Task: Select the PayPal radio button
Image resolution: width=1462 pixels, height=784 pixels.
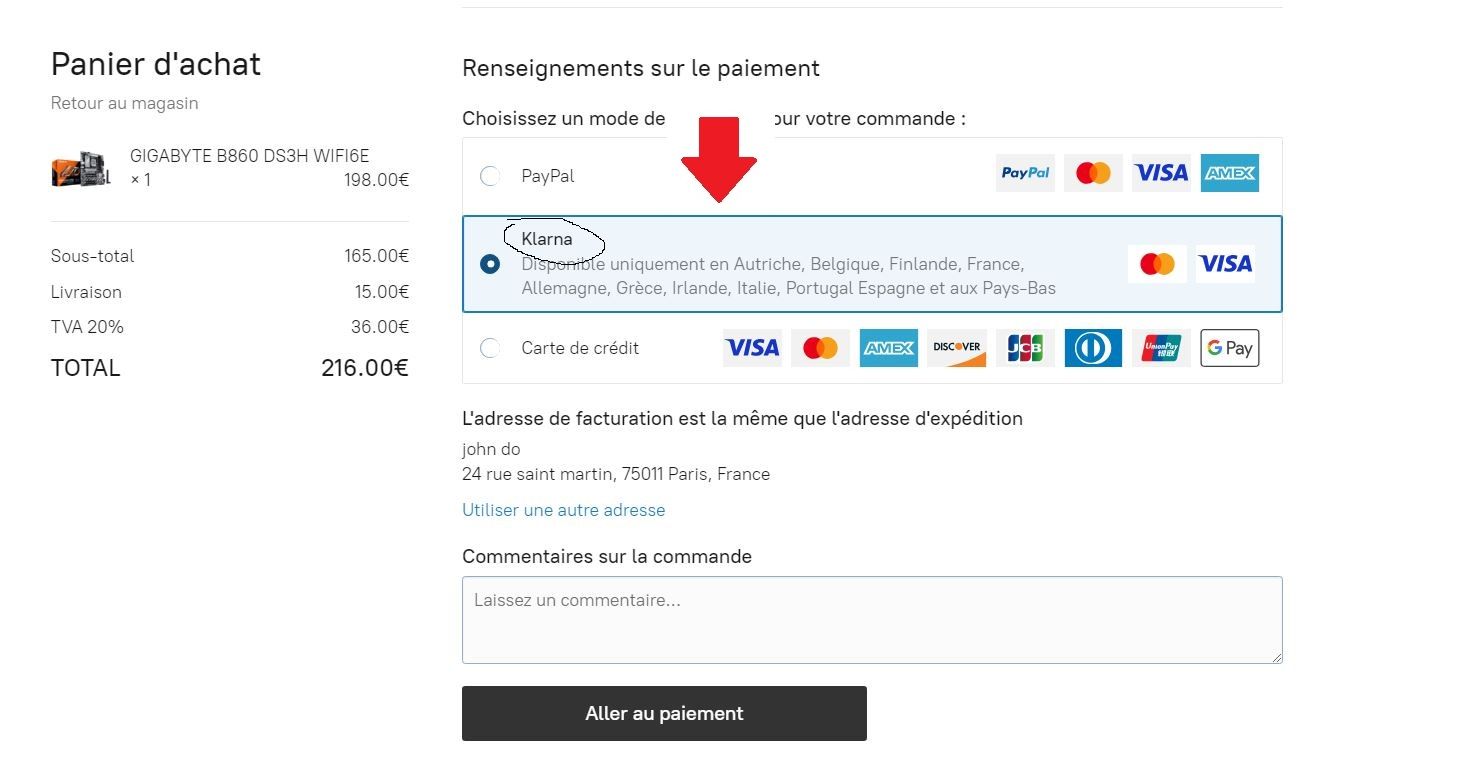Action: 490,176
